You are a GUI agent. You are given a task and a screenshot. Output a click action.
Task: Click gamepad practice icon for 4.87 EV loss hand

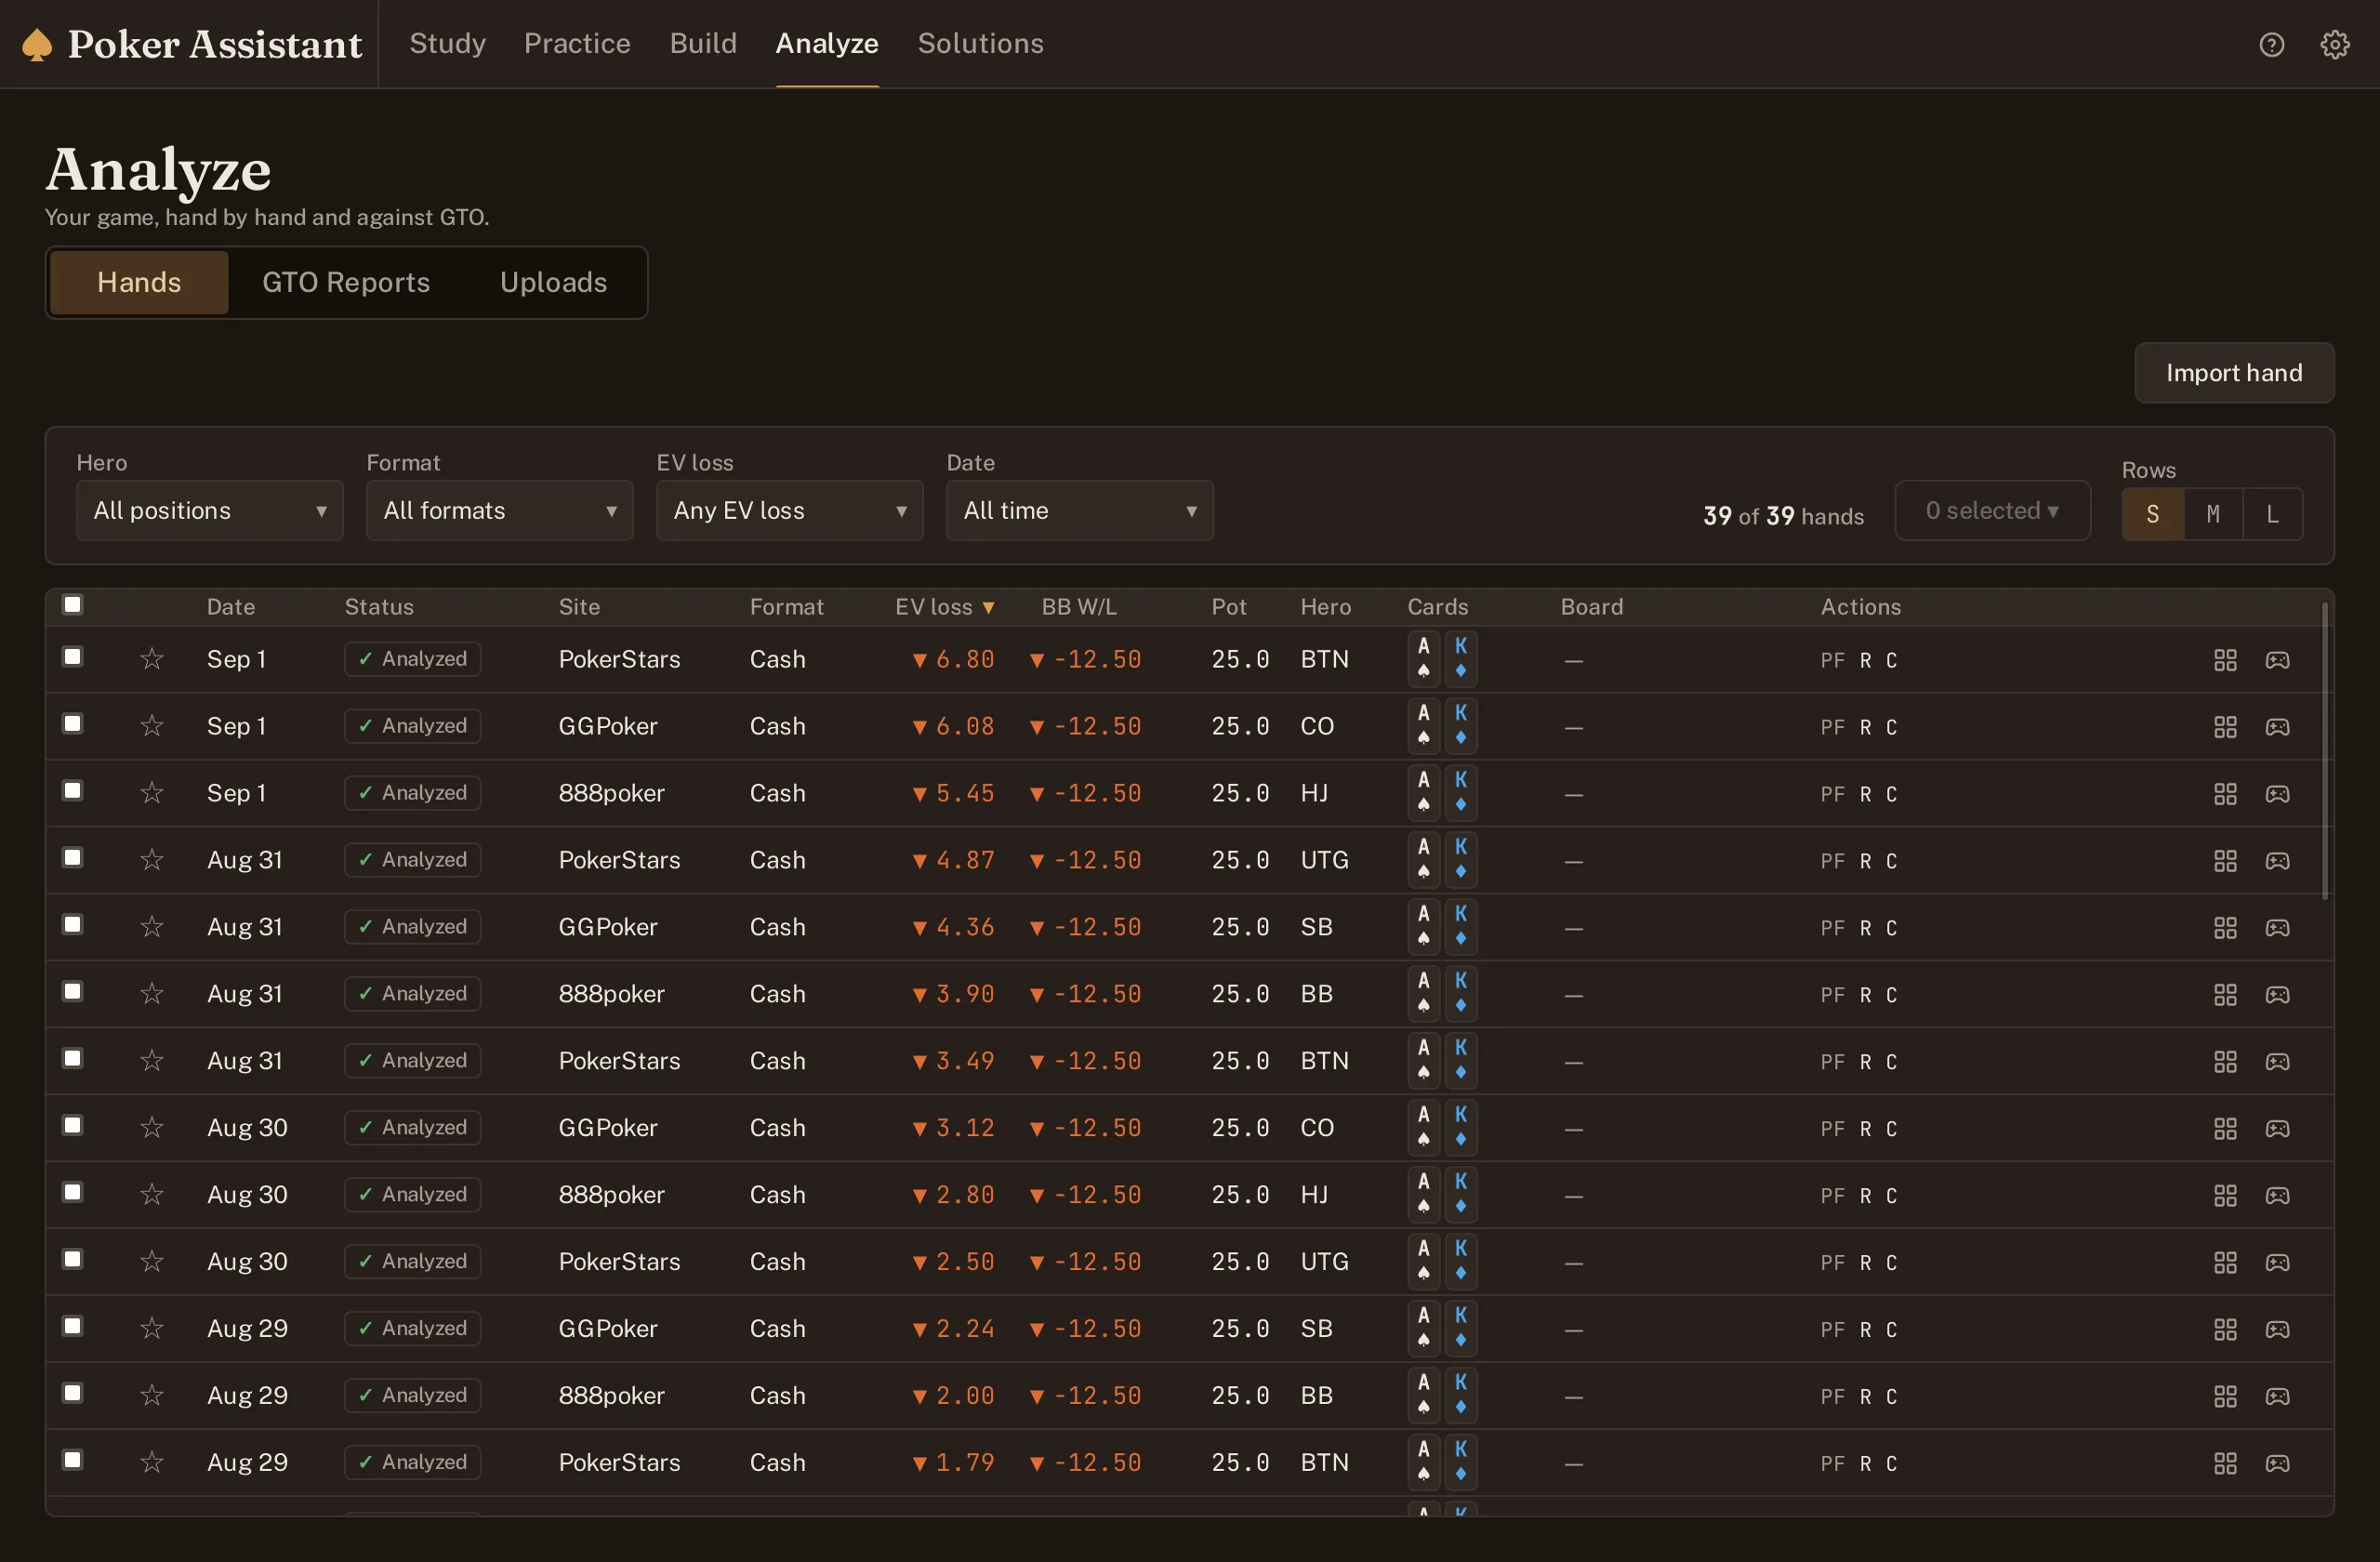2277,861
